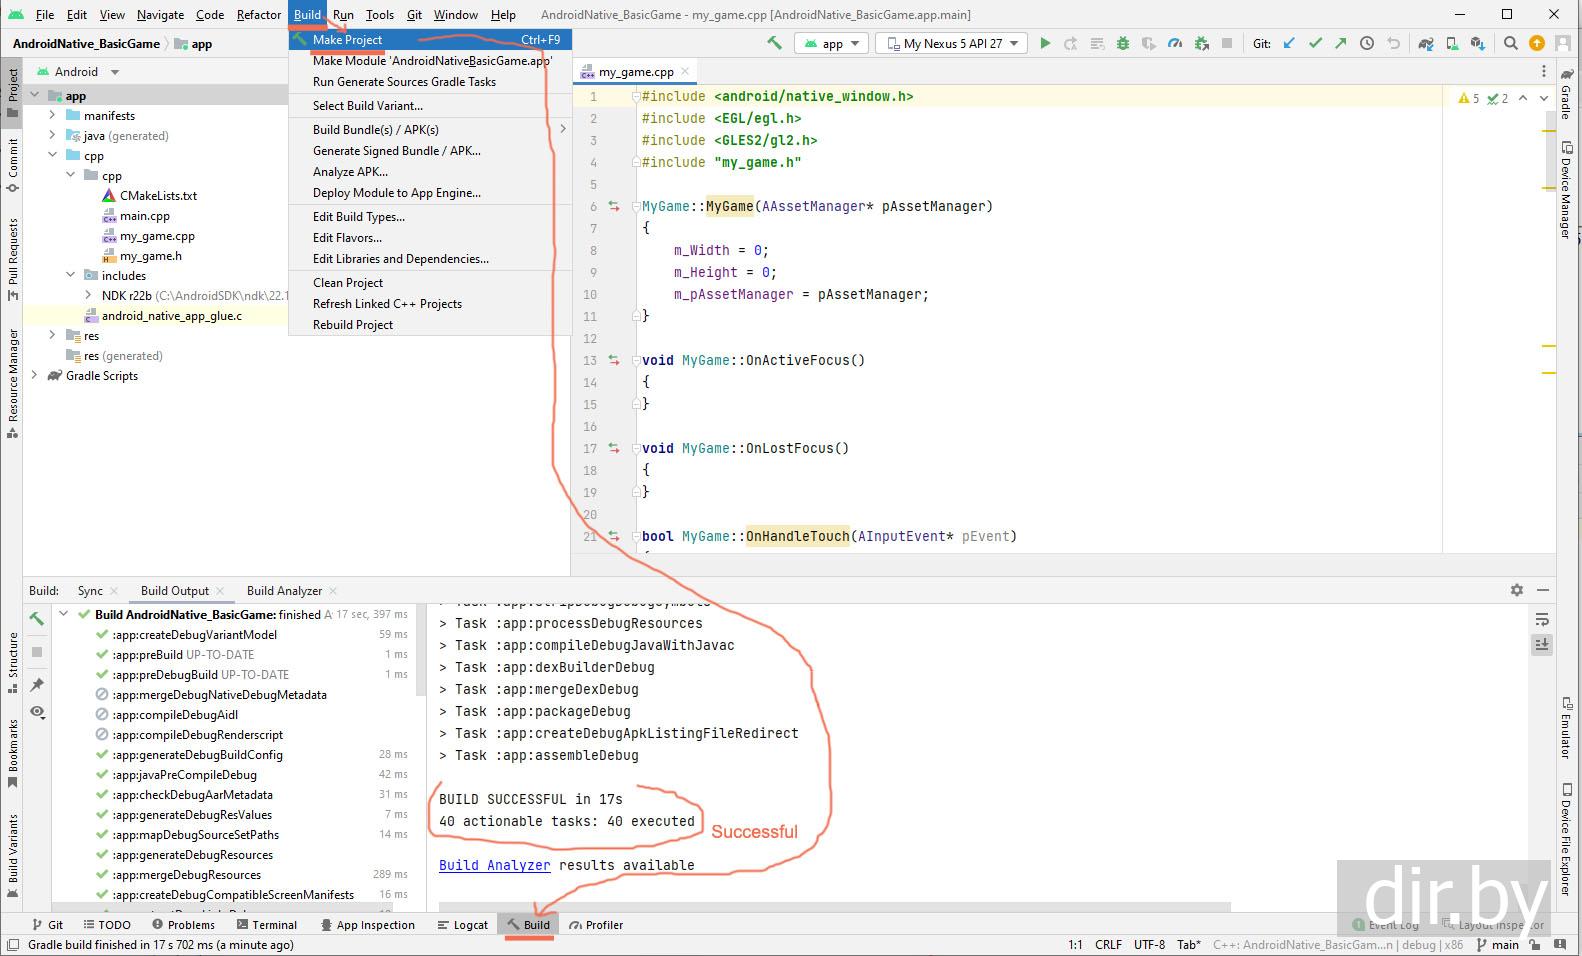Open the Build Analyzer results link
The width and height of the screenshot is (1582, 956).
[x=494, y=865]
